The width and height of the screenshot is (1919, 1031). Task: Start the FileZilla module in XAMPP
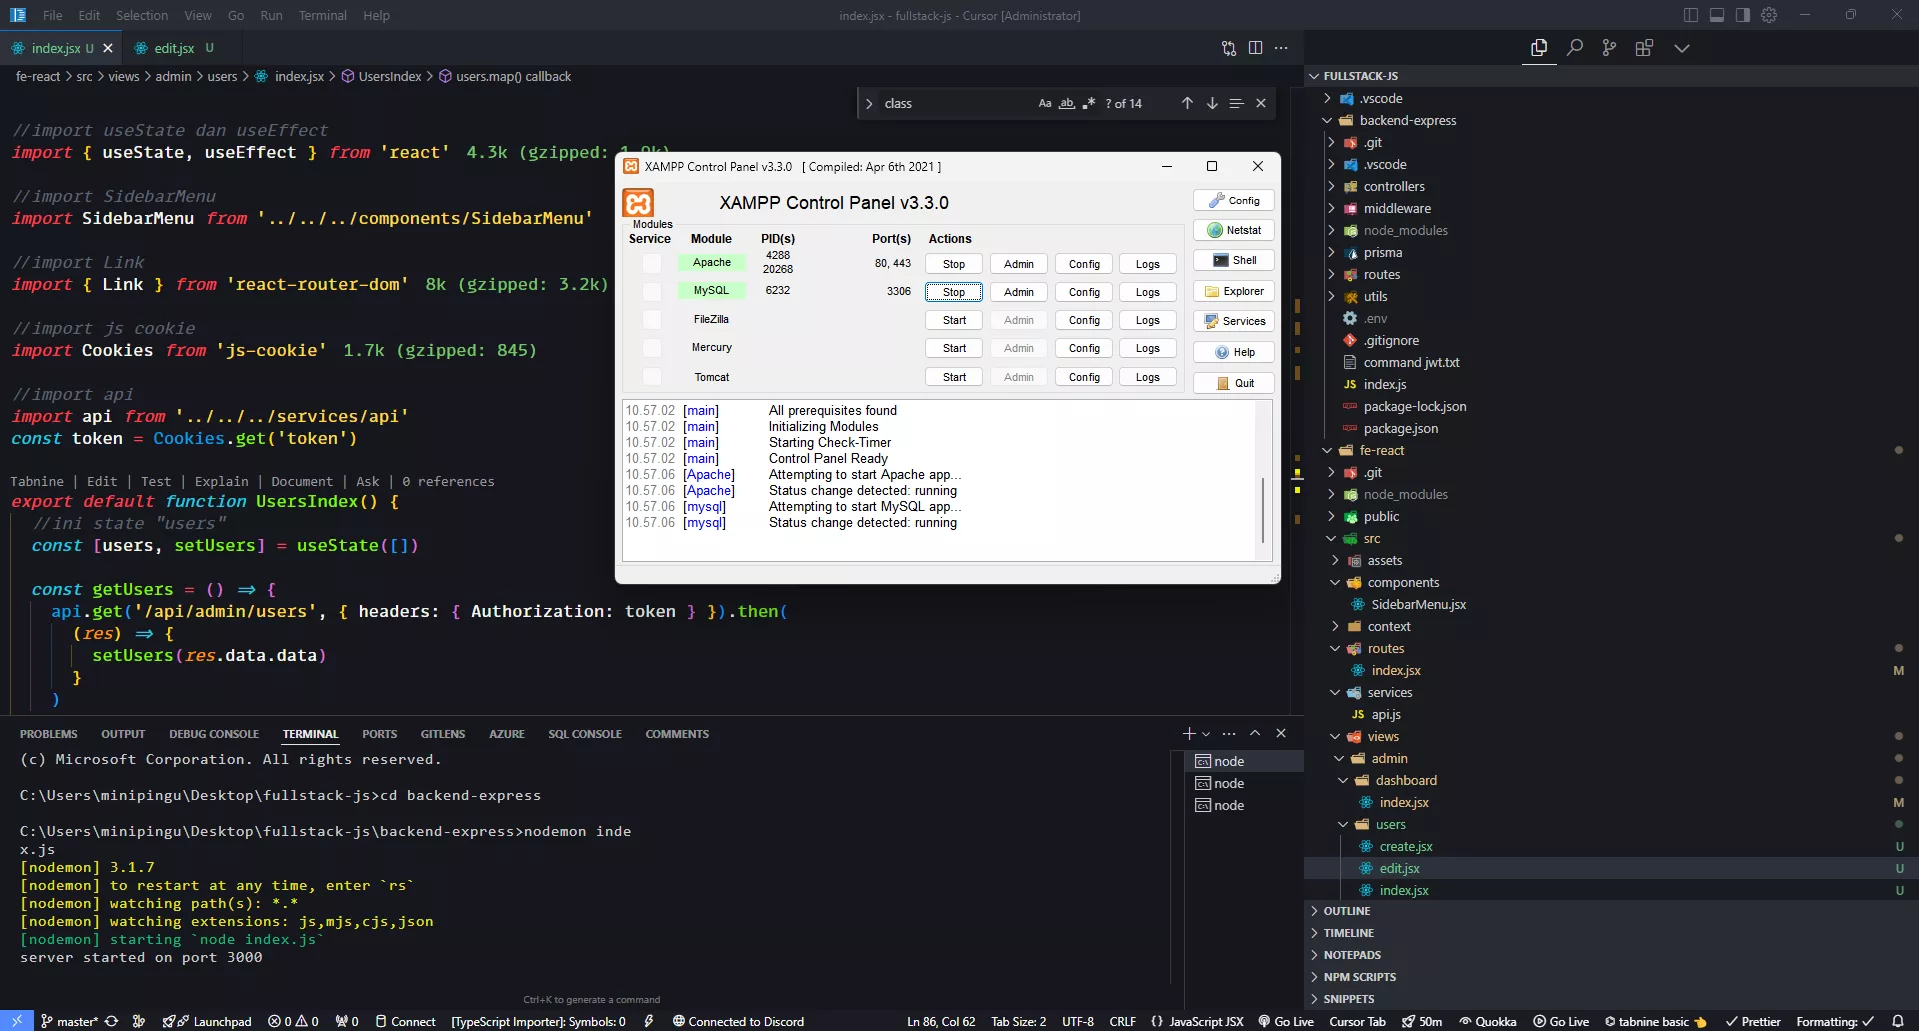pos(954,320)
